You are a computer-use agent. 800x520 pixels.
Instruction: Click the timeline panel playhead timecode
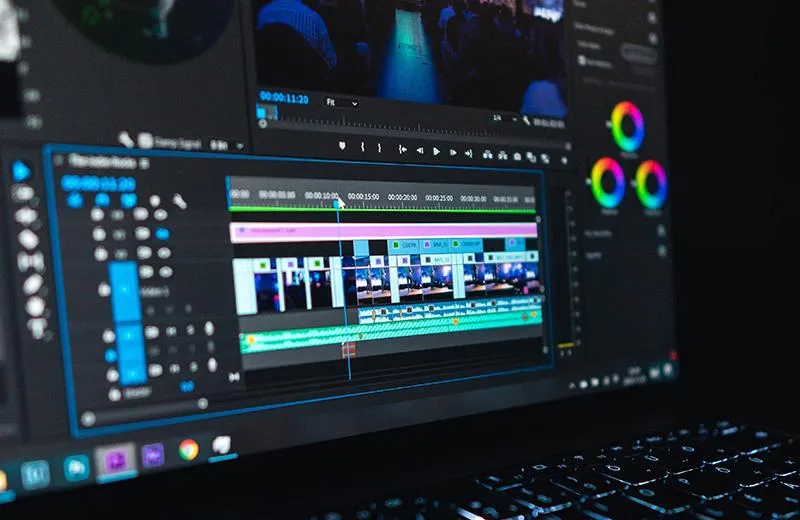coord(98,184)
